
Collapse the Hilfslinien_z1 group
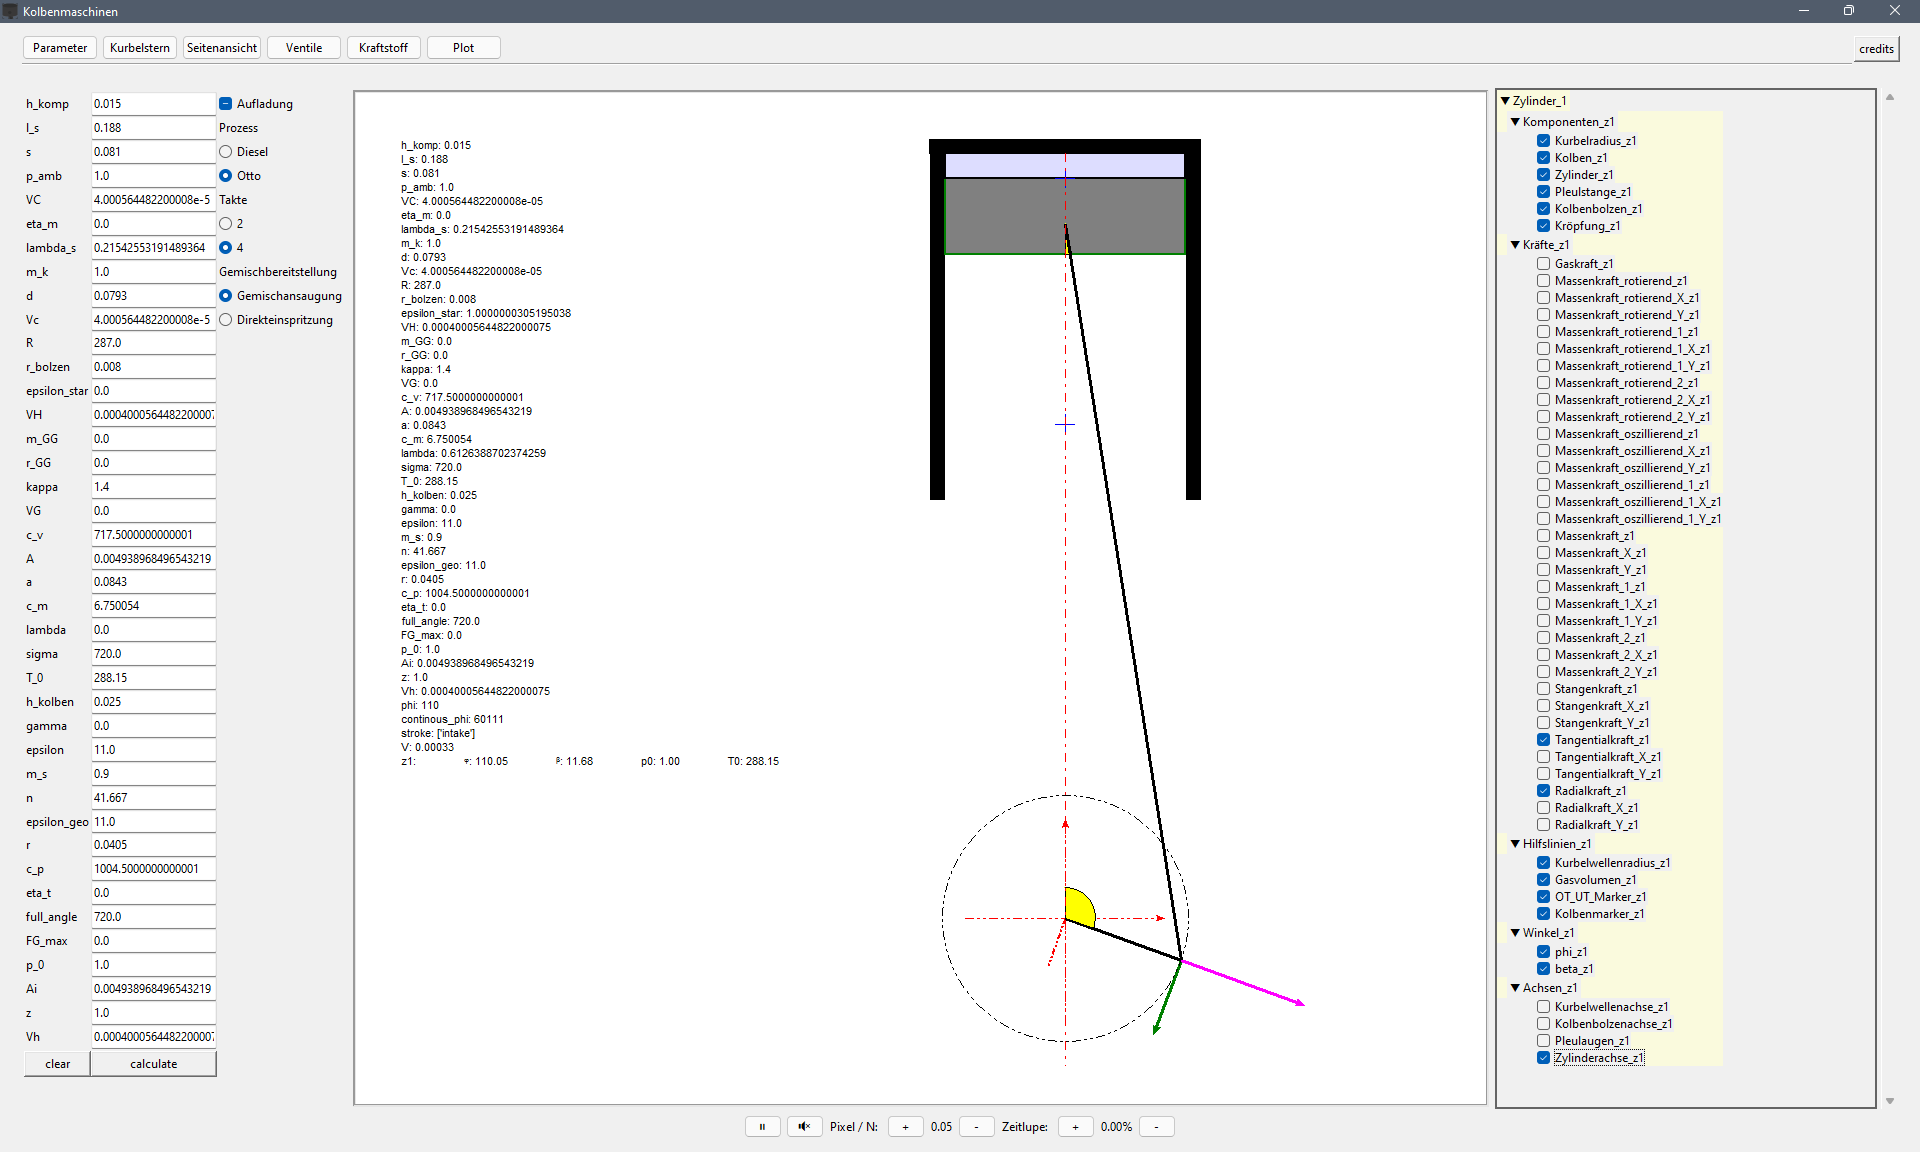pos(1515,844)
